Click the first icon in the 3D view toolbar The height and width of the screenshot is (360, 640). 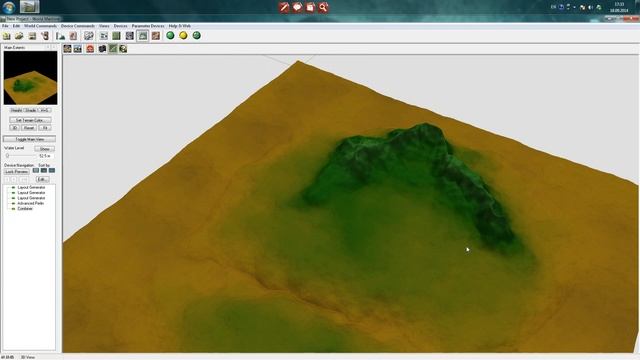tap(67, 49)
